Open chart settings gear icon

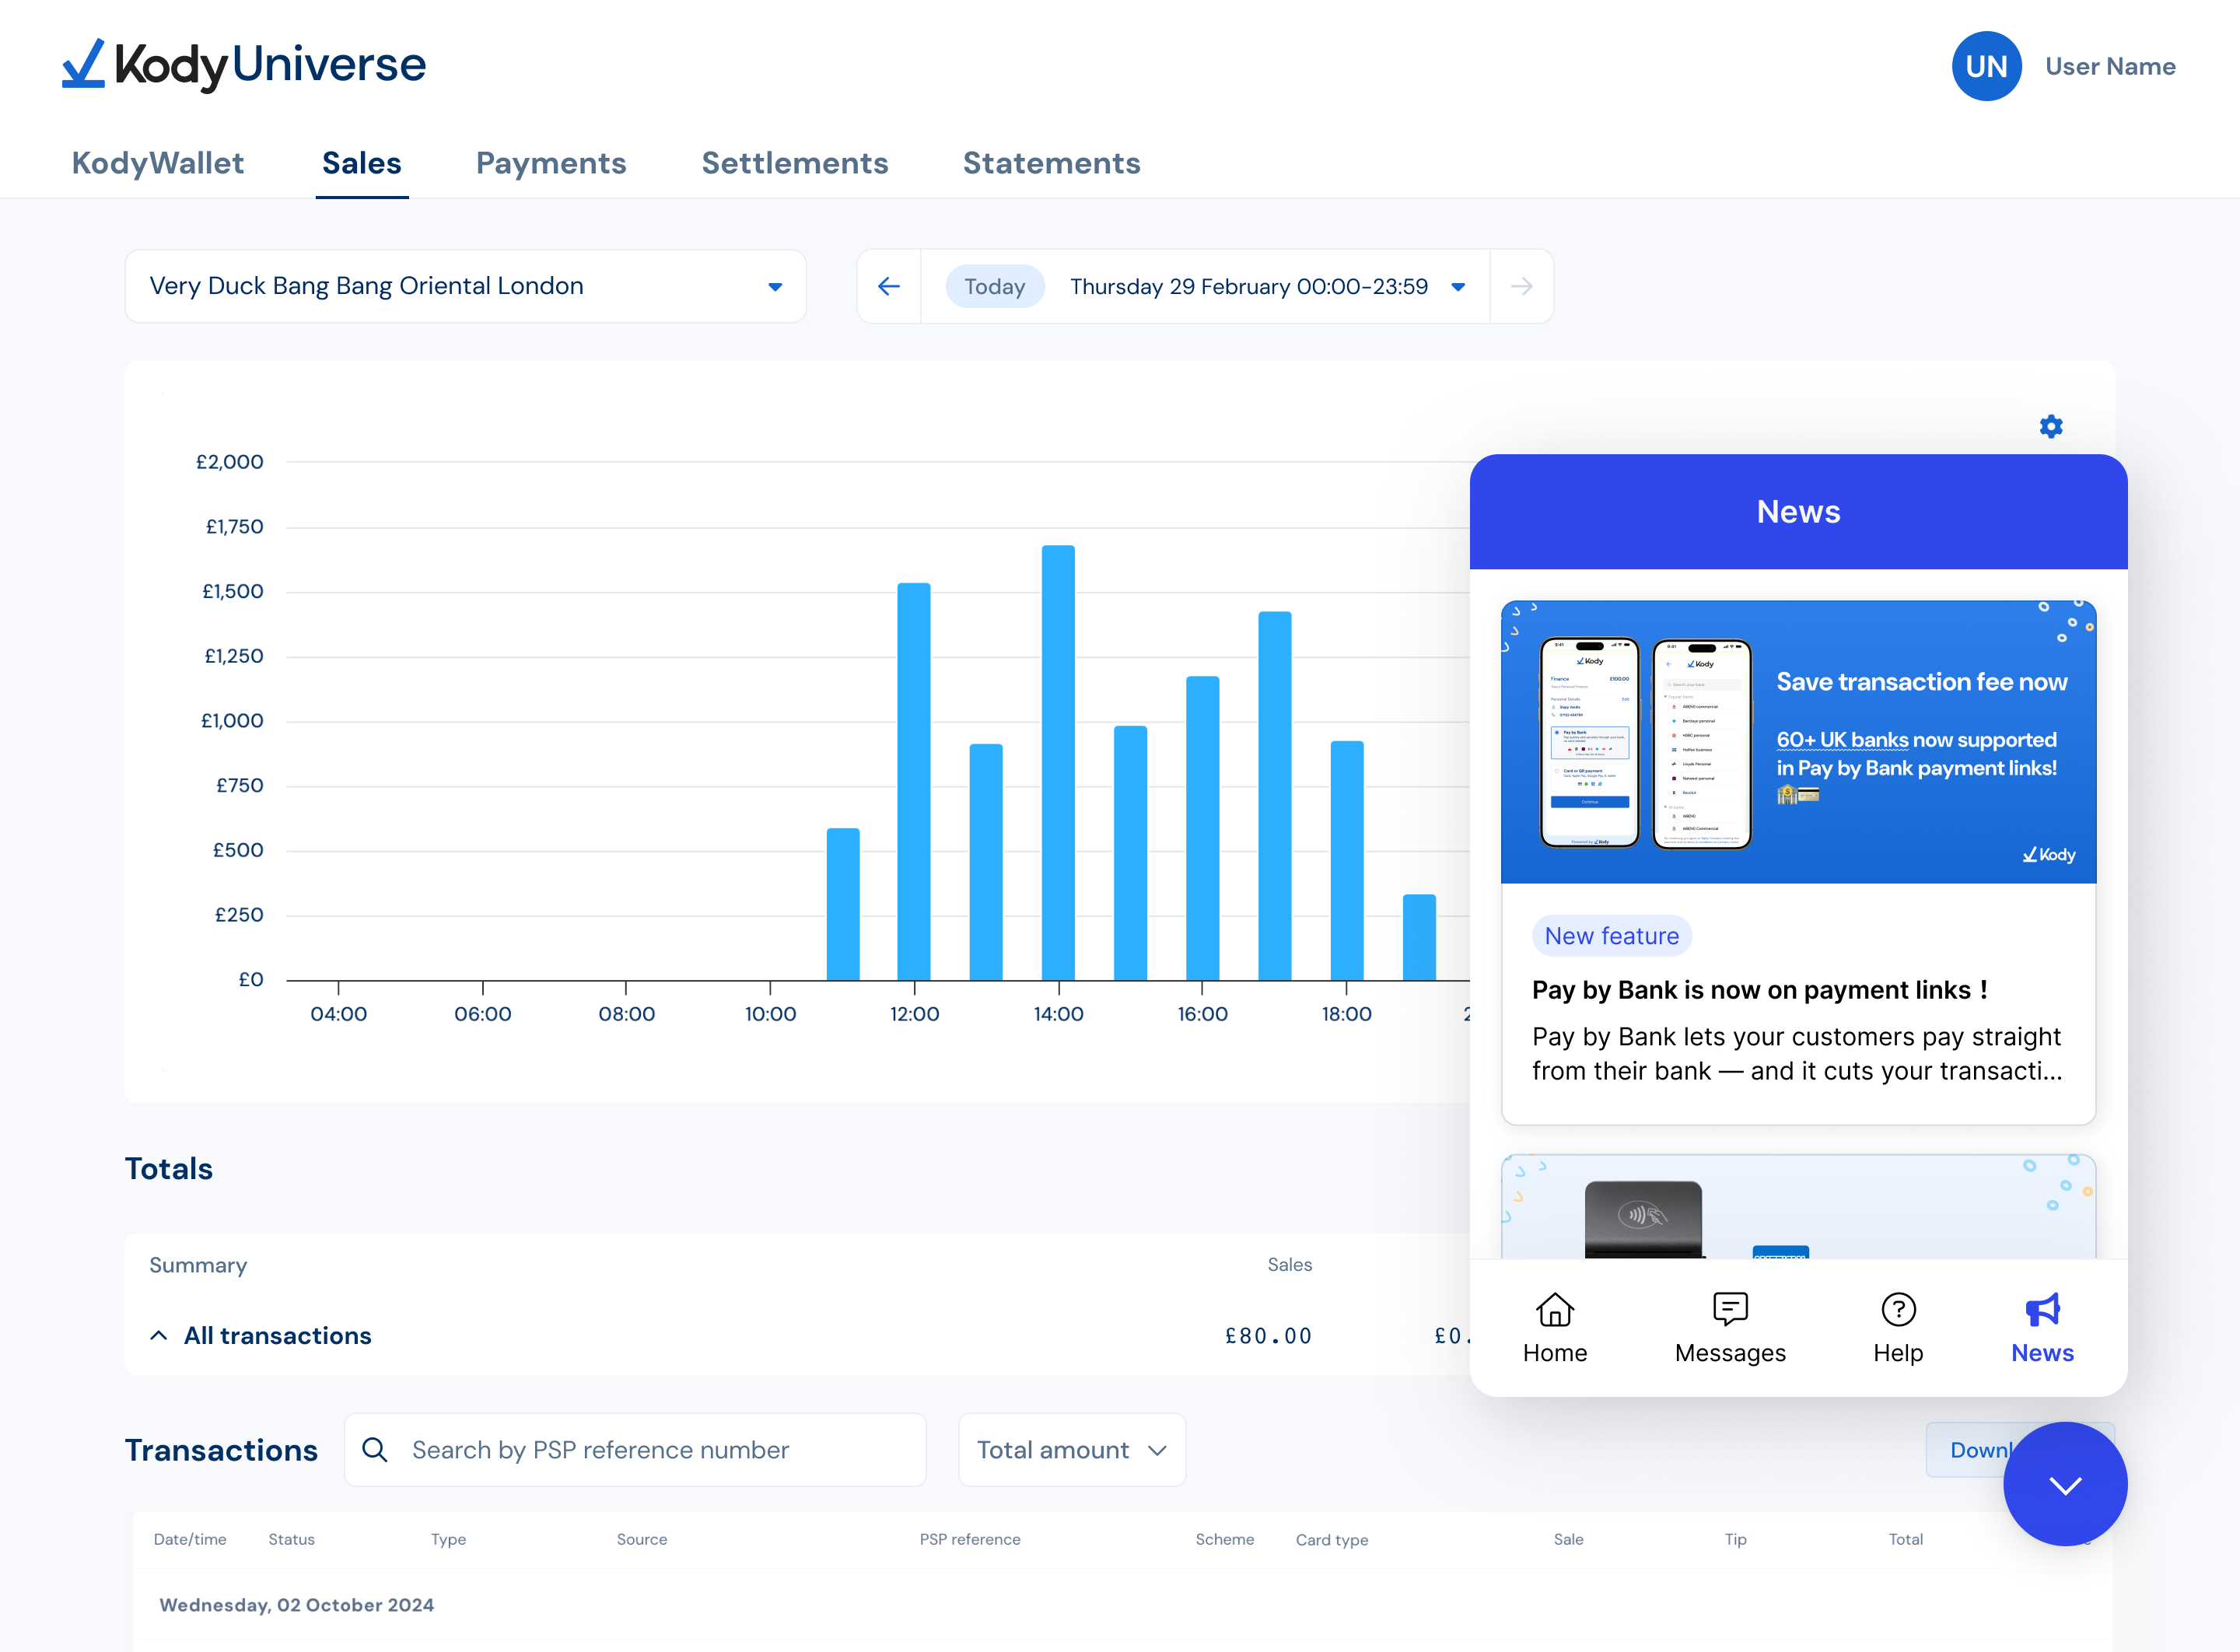click(2051, 427)
